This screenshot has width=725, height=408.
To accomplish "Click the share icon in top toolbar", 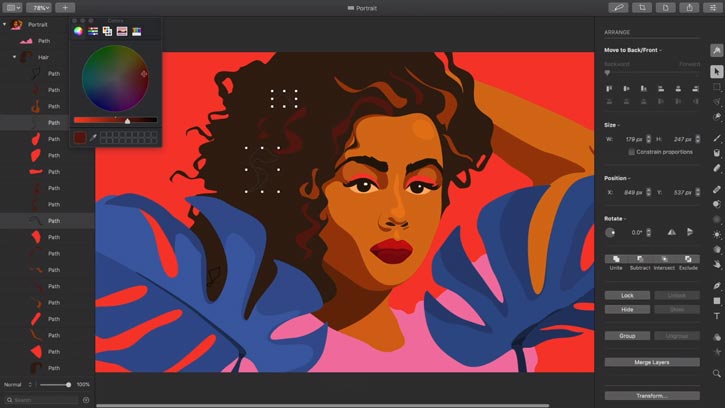I will (x=689, y=7).
